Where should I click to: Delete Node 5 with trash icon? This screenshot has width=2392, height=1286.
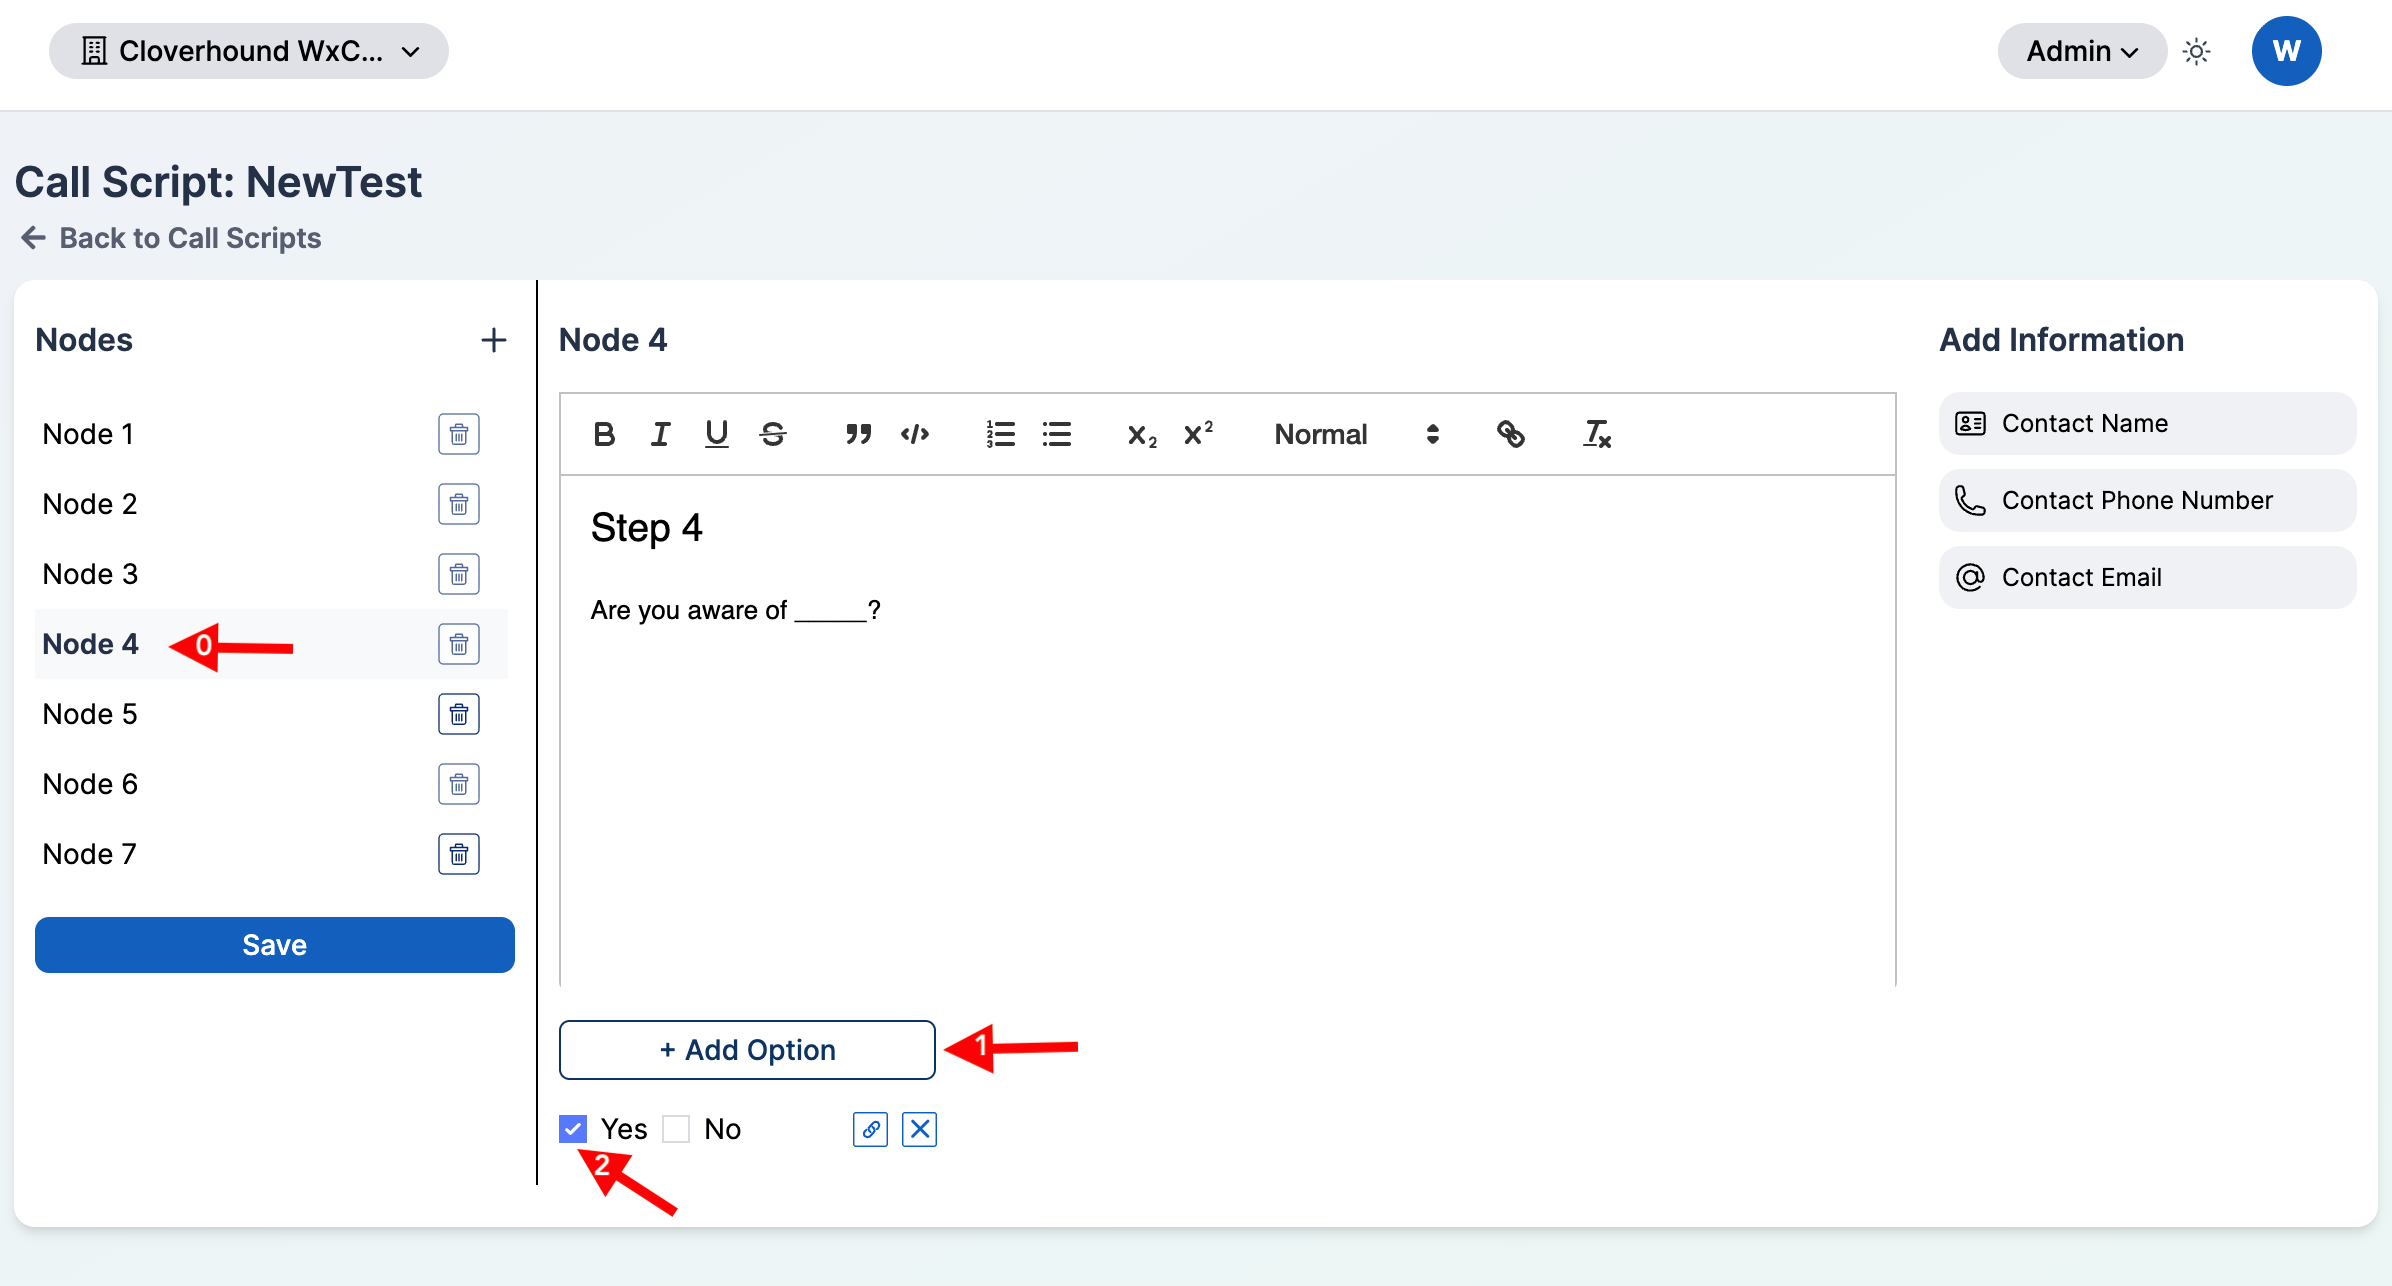[x=459, y=714]
